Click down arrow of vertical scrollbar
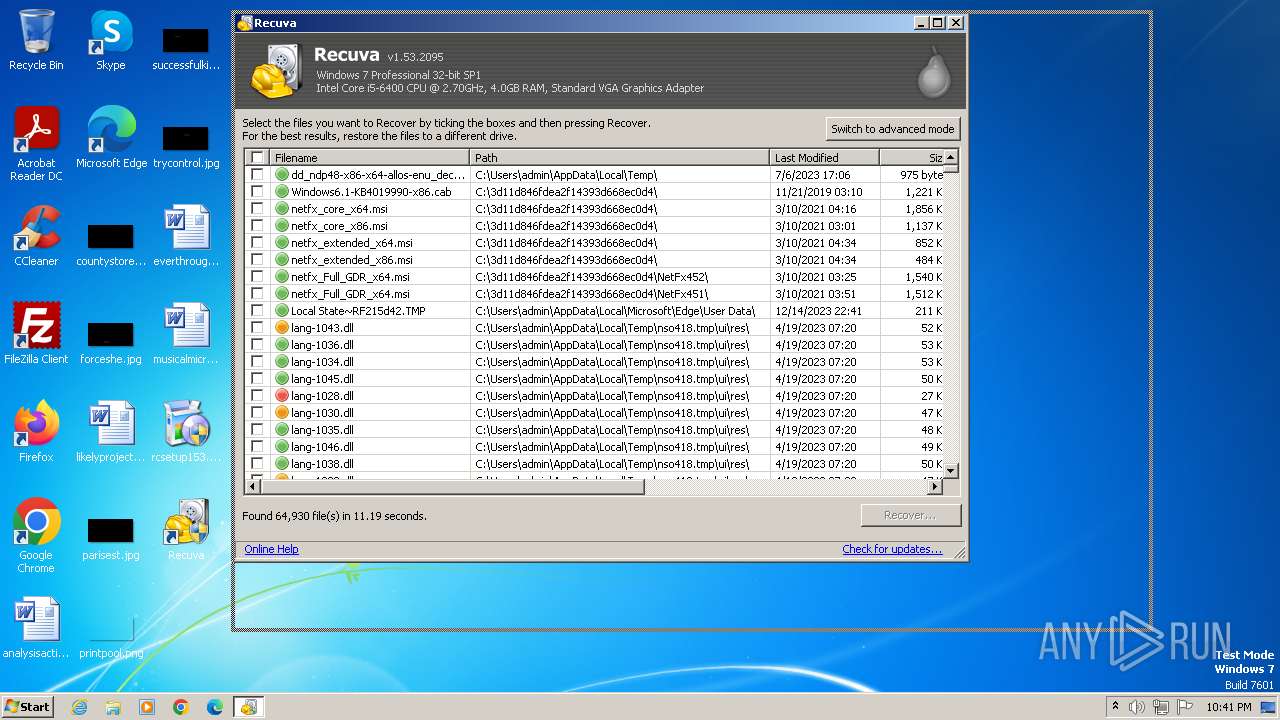The height and width of the screenshot is (720, 1280). click(x=951, y=471)
